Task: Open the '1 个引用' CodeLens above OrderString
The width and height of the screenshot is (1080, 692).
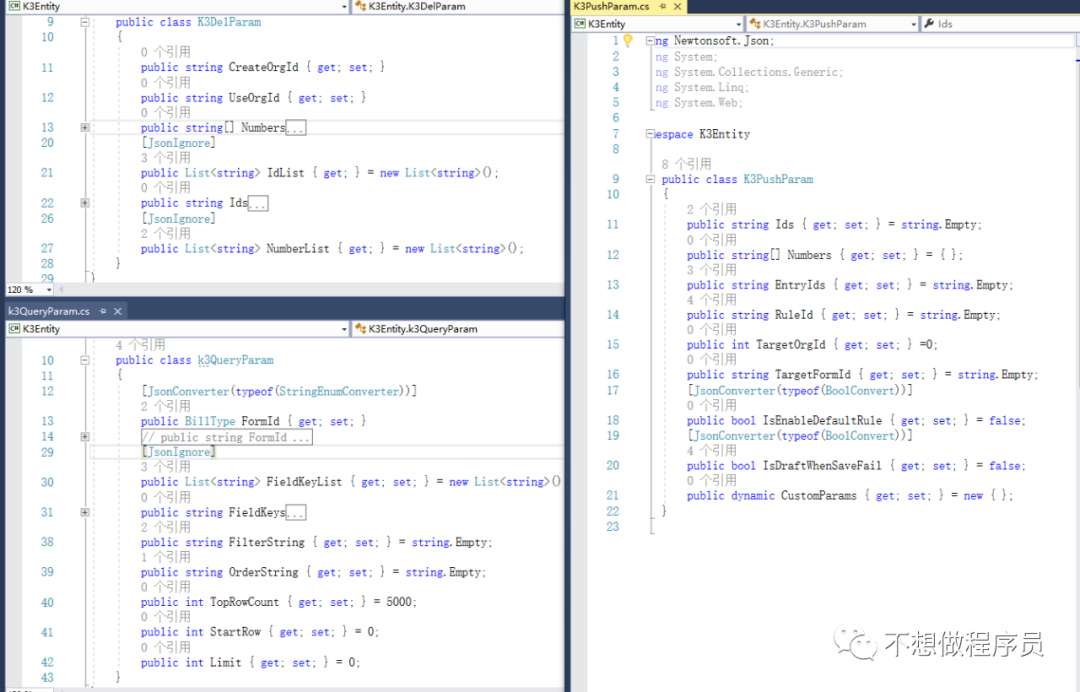Action: [165, 557]
